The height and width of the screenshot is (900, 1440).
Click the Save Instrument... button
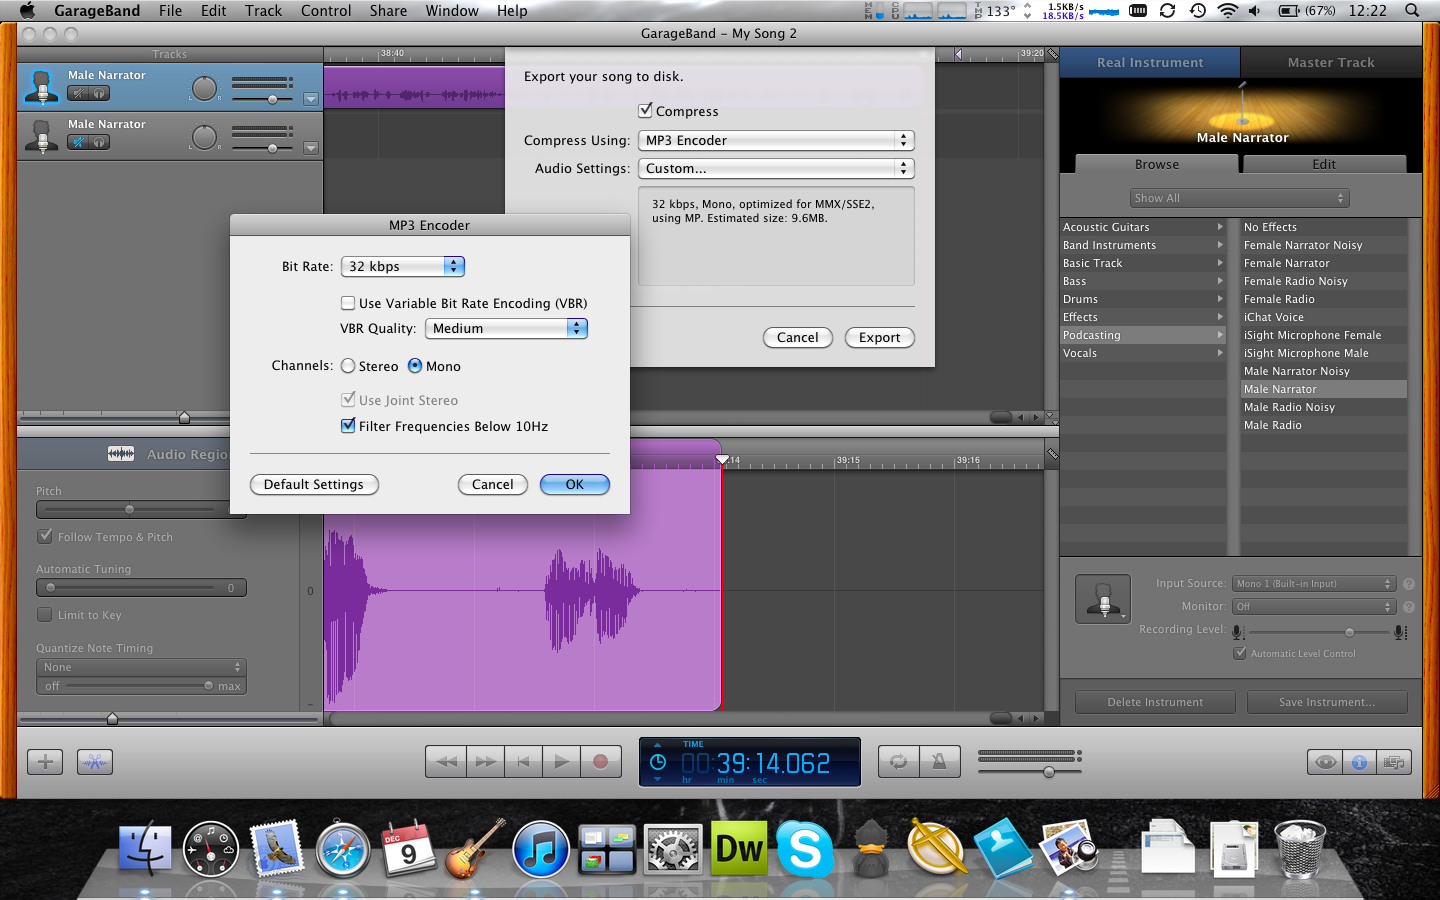click(1327, 702)
